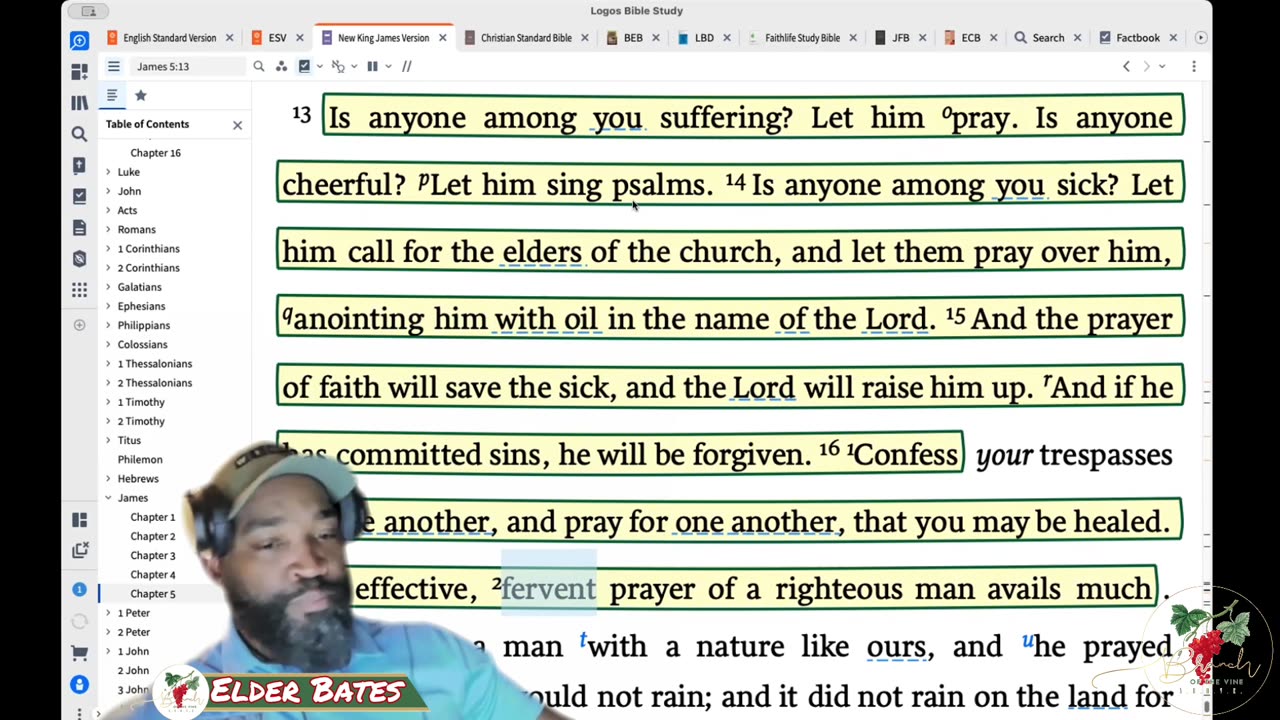Click the James 5:13 reference box
Screen dimensions: 1280x720
click(187, 66)
